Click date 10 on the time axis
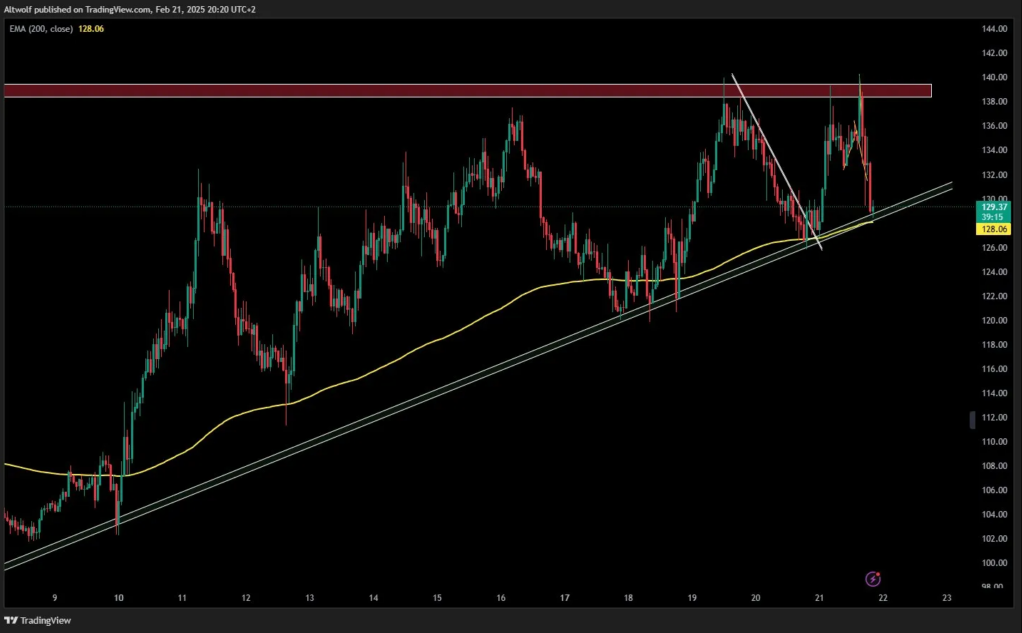Image resolution: width=1022 pixels, height=633 pixels. (x=119, y=597)
